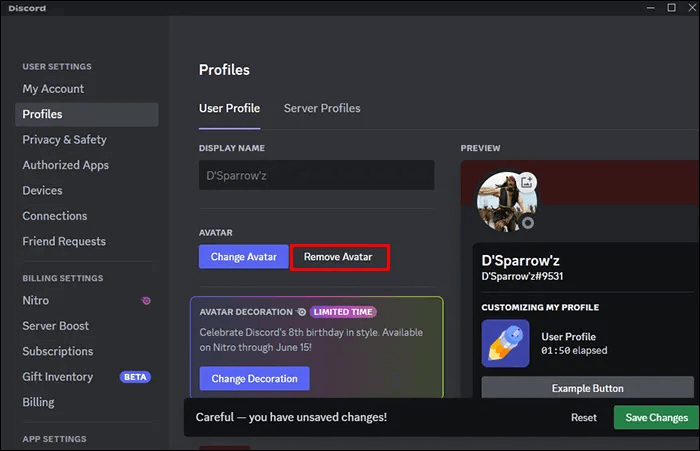Screen dimensions: 700x451
Task: Open My Account settings
Action: pos(53,89)
